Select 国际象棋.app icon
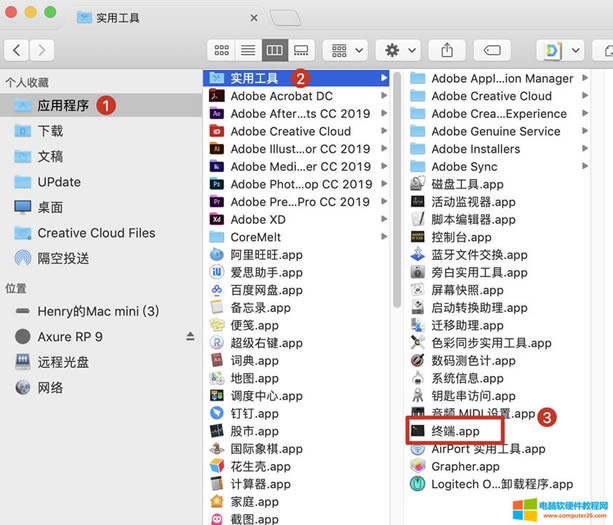Image resolution: width=613 pixels, height=525 pixels. (x=217, y=448)
